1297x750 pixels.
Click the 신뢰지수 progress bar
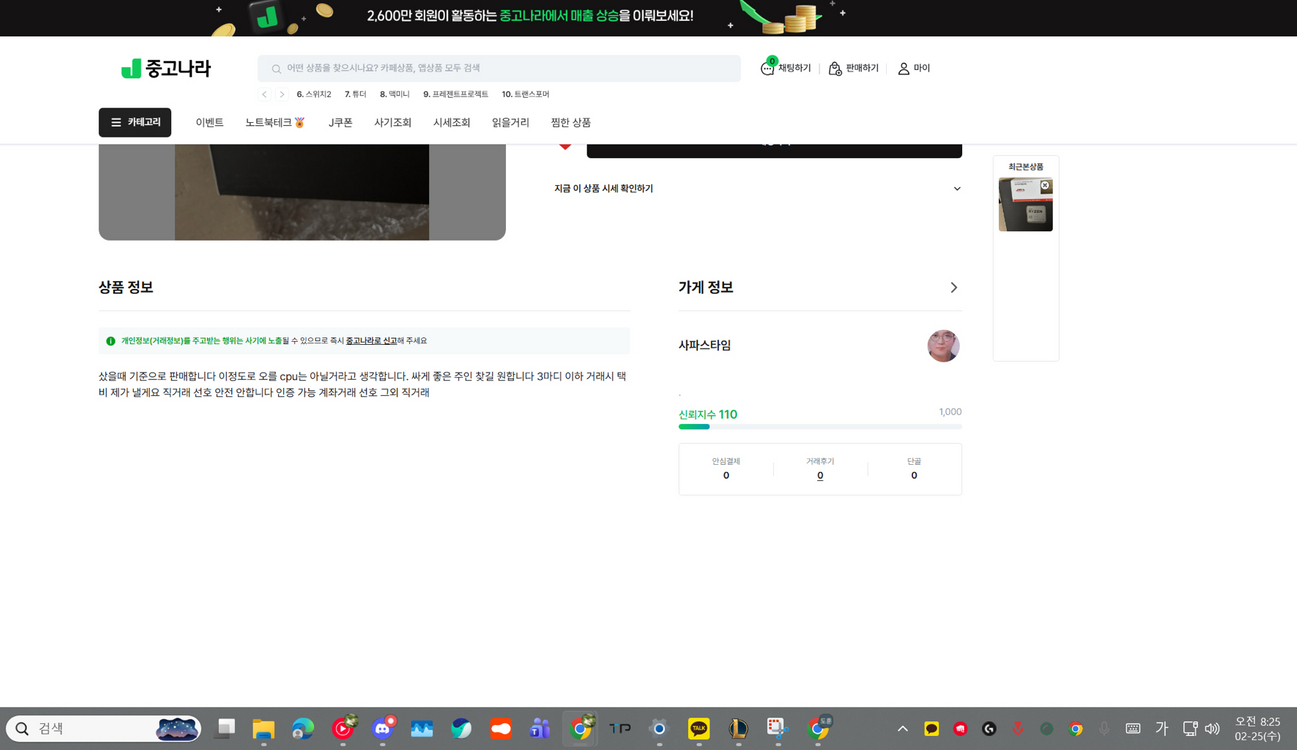820,427
